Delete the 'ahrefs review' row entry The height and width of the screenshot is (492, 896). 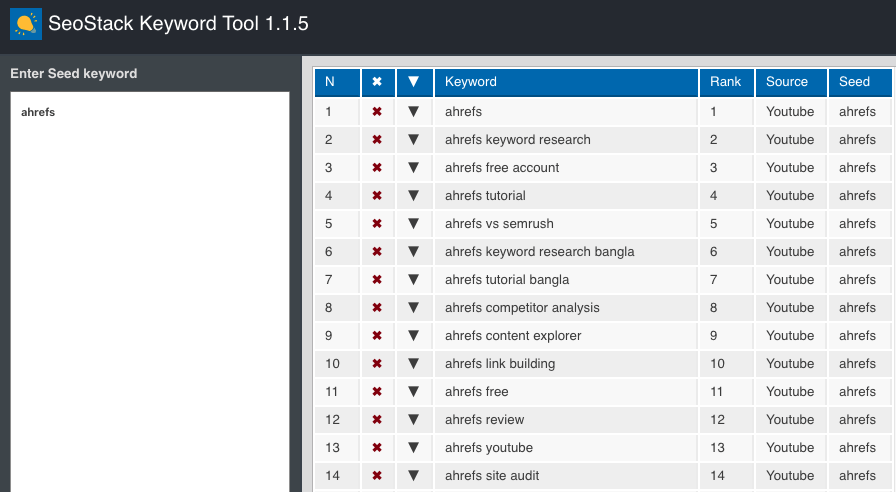coord(377,420)
